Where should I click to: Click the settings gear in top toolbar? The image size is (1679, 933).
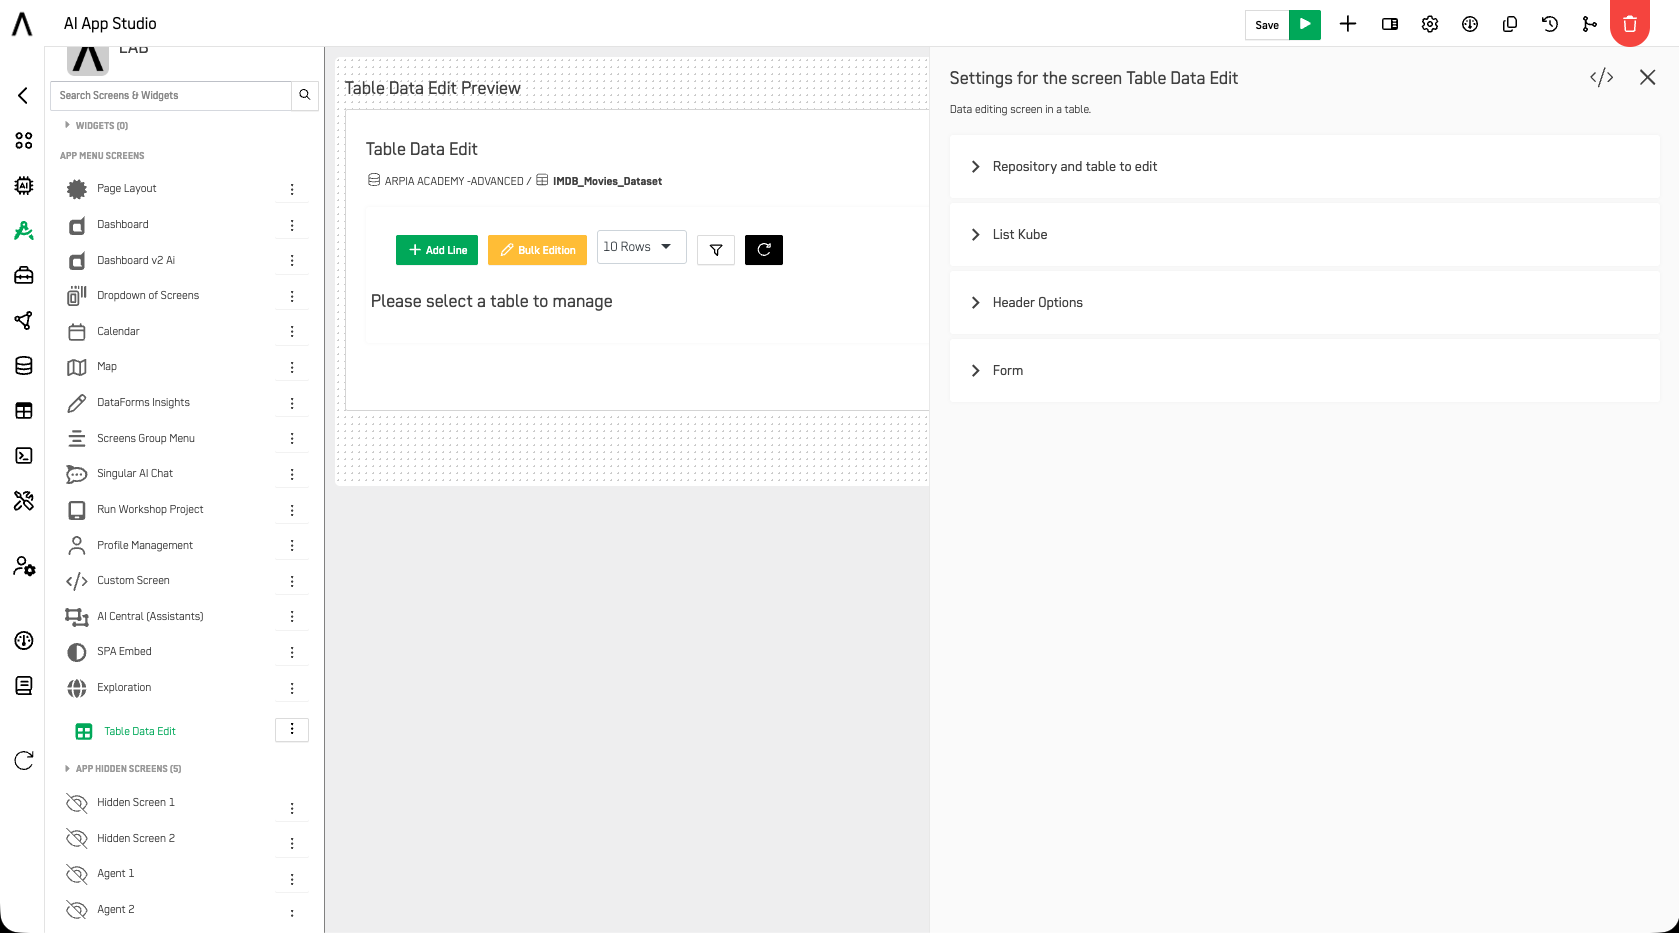tap(1430, 24)
